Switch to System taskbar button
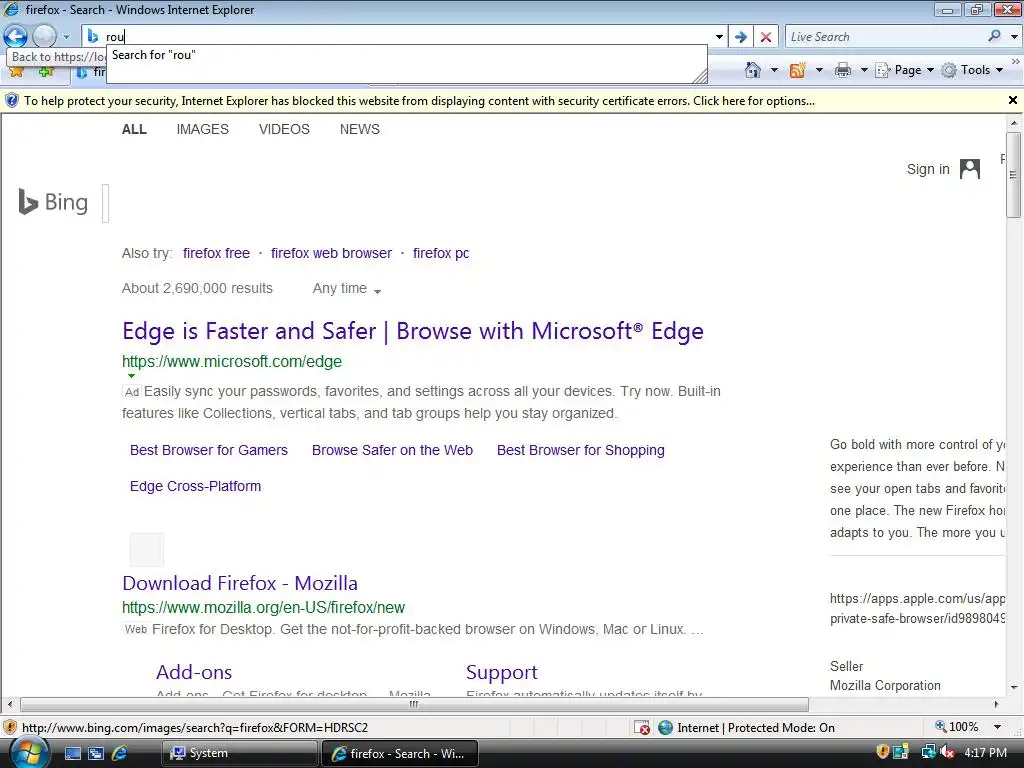The height and width of the screenshot is (768, 1024). [x=239, y=753]
